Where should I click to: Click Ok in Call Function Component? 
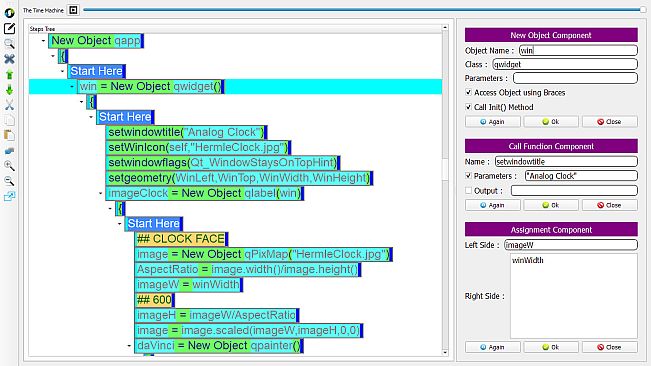551,205
